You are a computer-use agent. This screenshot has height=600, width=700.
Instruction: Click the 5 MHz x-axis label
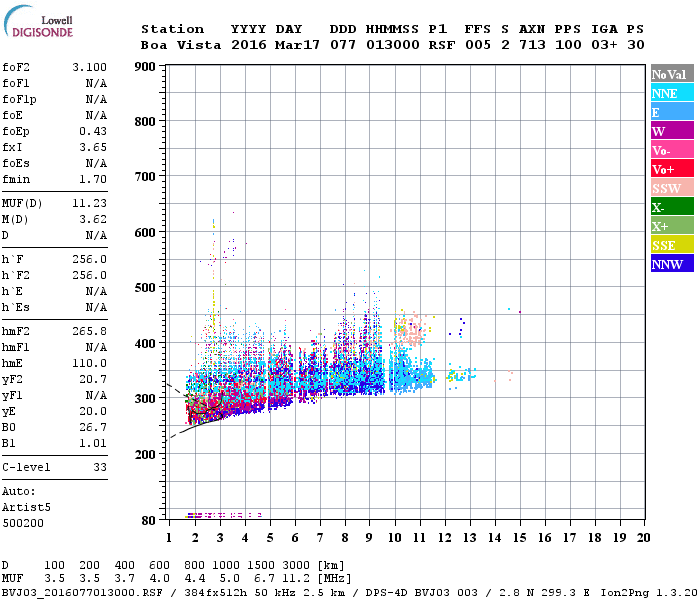270,538
